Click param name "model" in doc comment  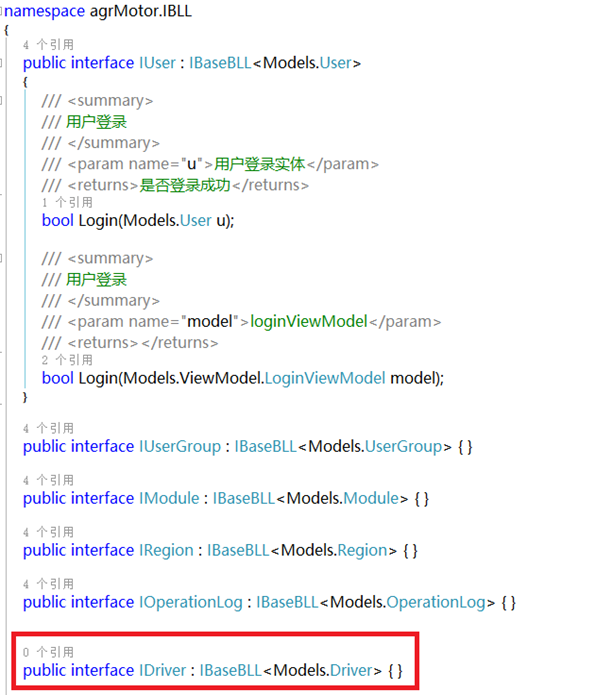click(x=210, y=321)
